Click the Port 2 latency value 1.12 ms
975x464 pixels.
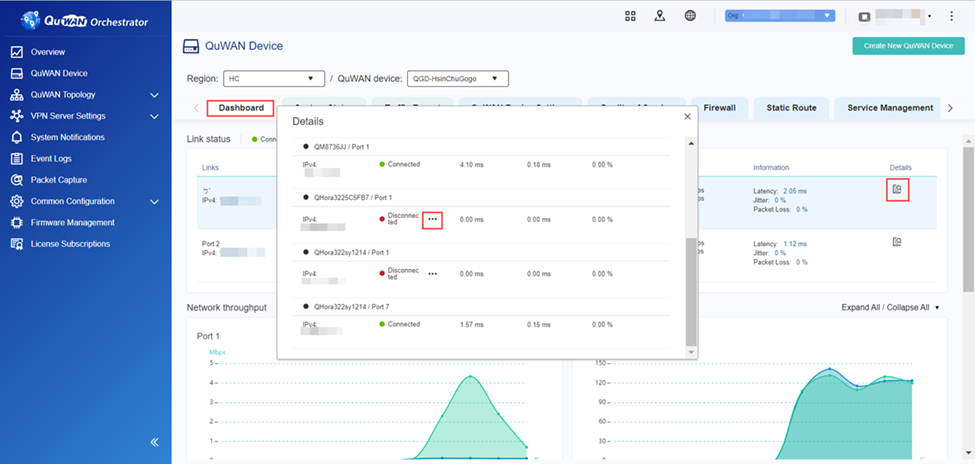click(795, 244)
